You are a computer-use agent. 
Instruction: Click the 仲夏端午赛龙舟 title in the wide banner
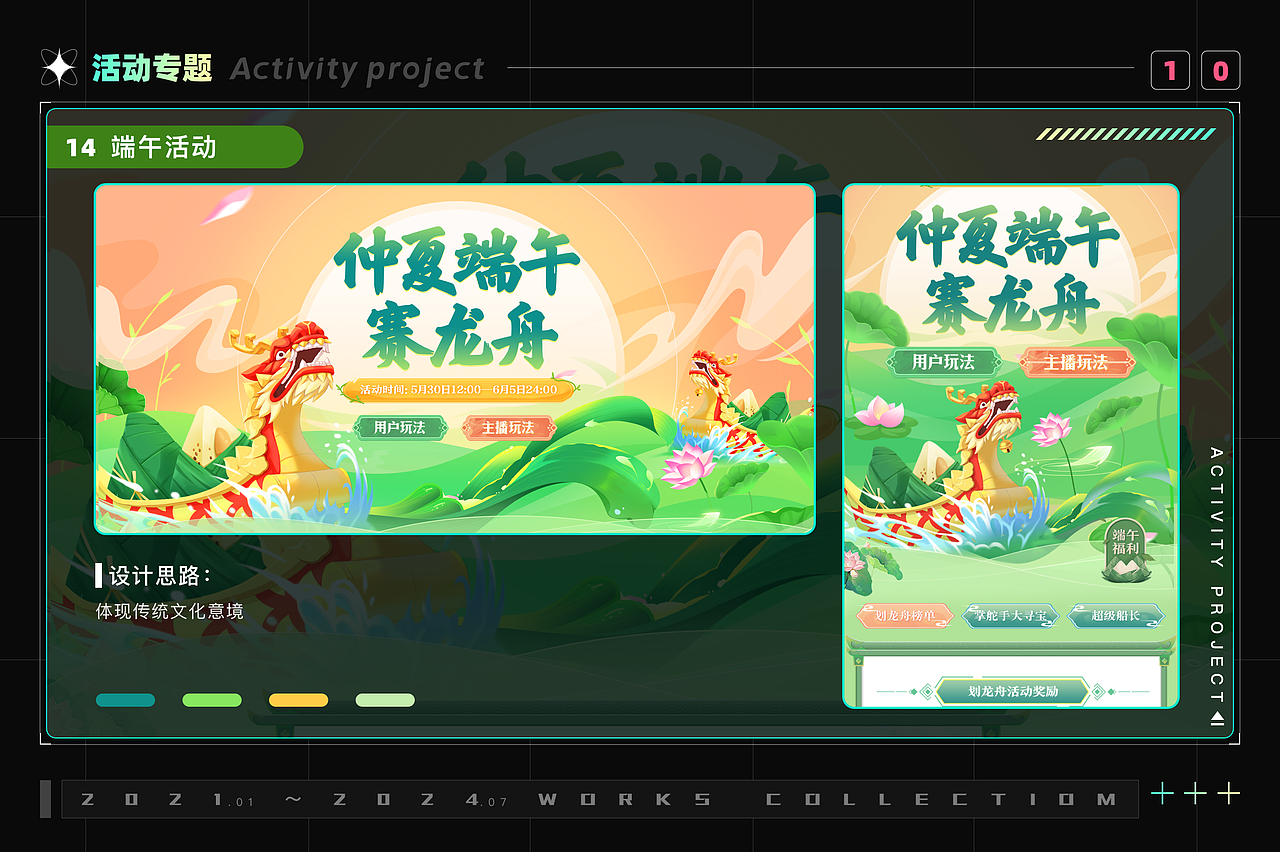point(457,299)
